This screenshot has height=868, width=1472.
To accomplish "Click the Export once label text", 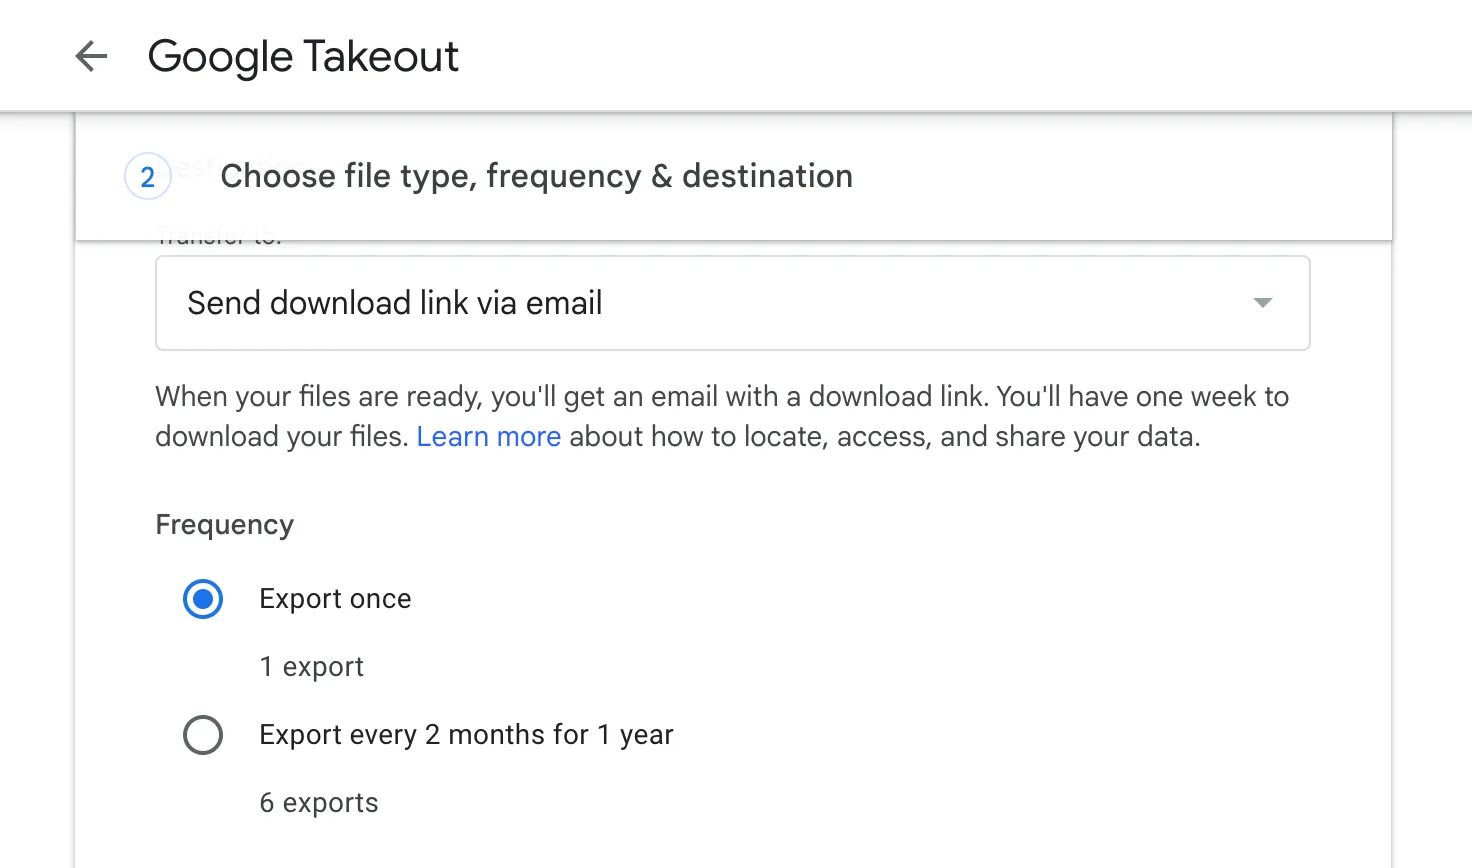I will coord(335,599).
